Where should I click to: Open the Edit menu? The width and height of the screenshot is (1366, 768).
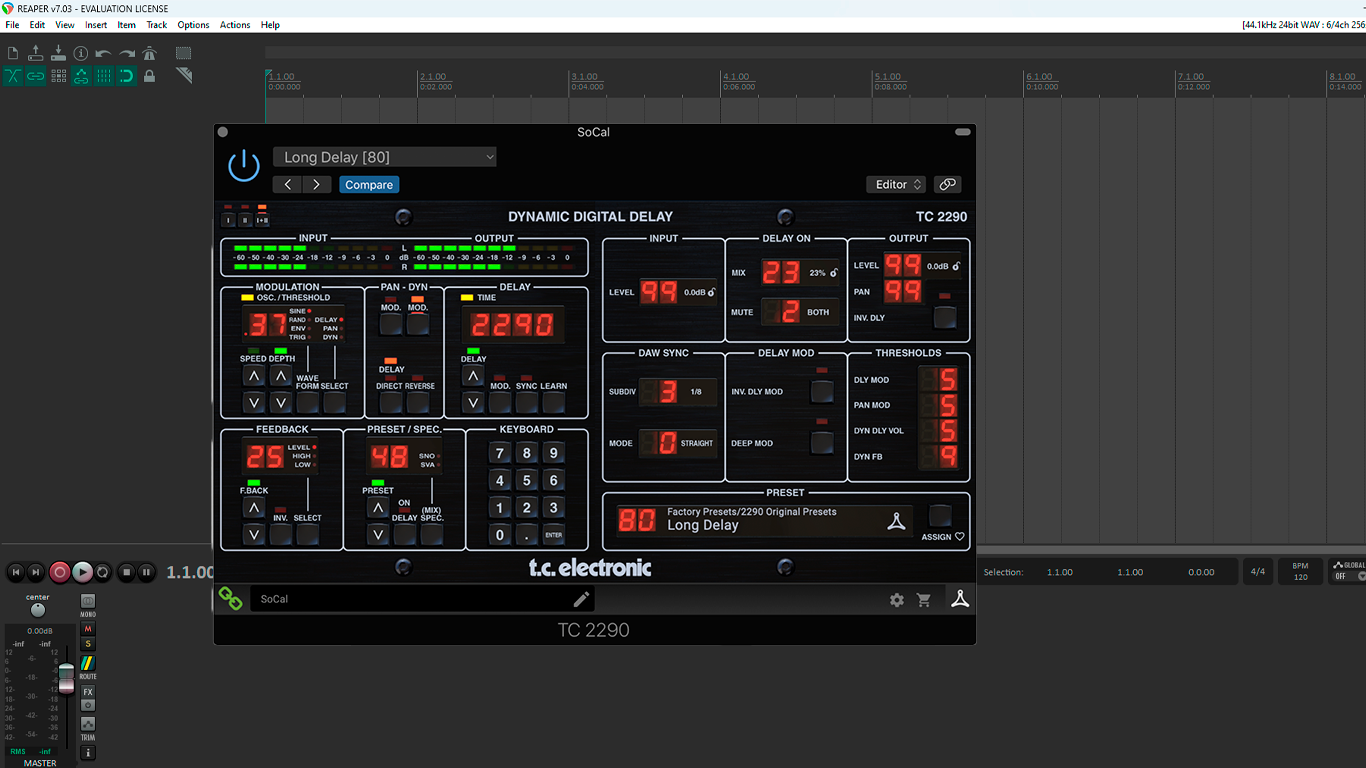pos(37,25)
